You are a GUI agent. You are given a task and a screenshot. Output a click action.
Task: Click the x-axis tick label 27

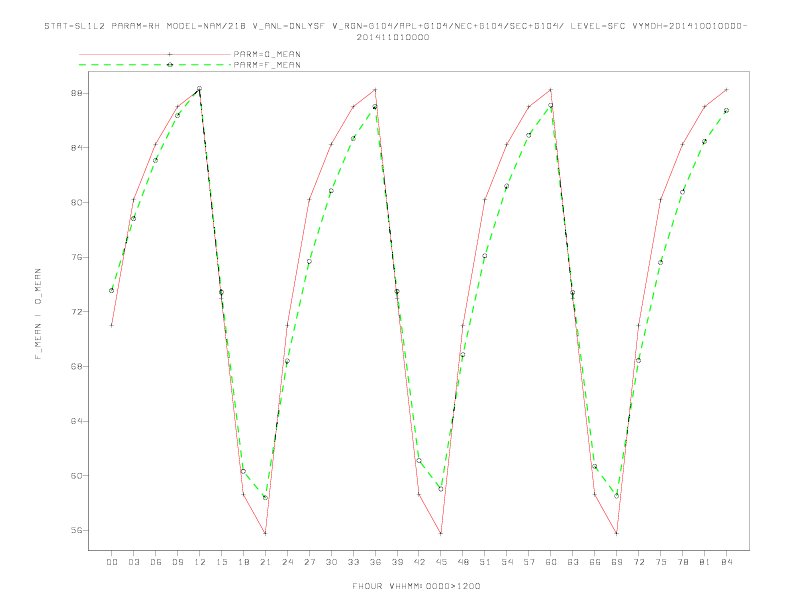coord(309,562)
